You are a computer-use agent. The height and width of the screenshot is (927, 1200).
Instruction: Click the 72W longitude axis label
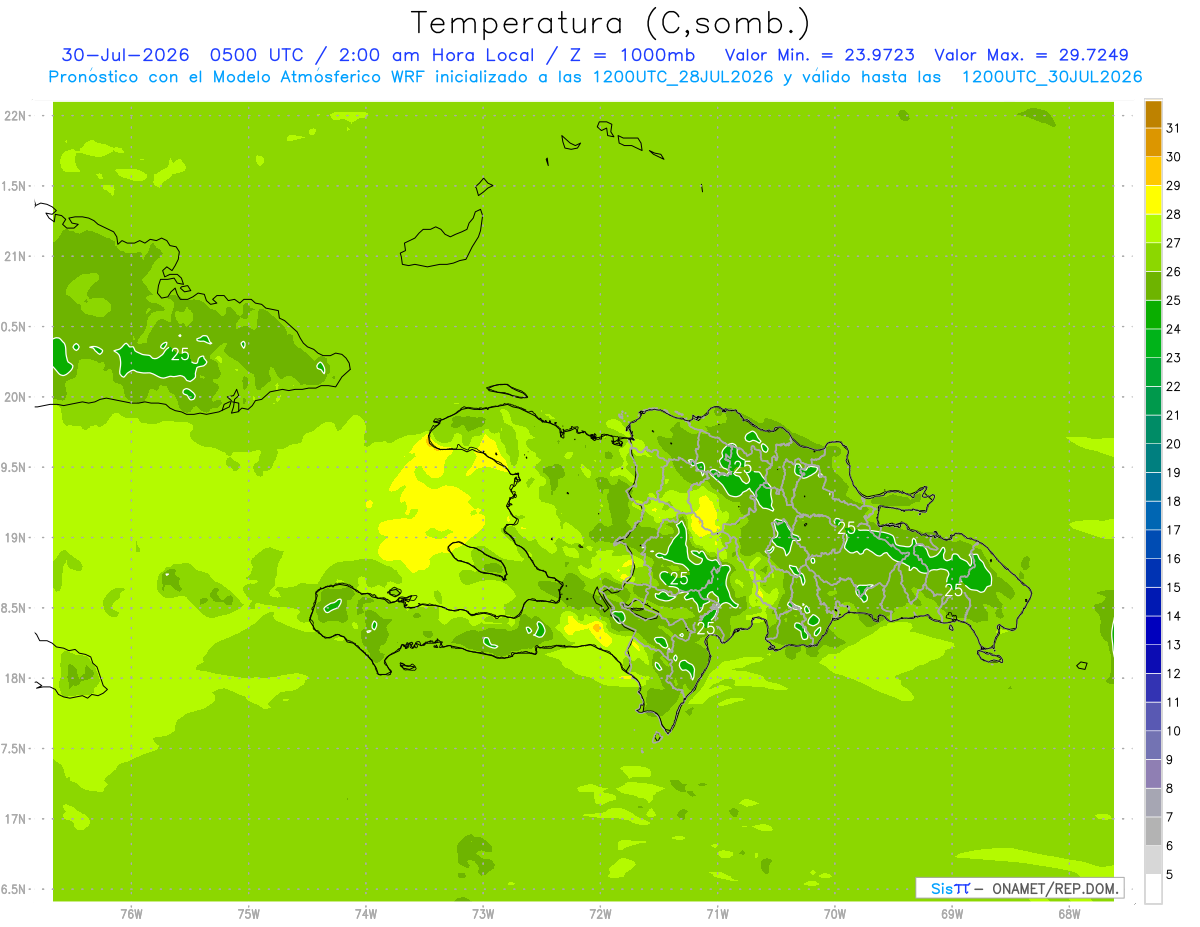pyautogui.click(x=600, y=914)
